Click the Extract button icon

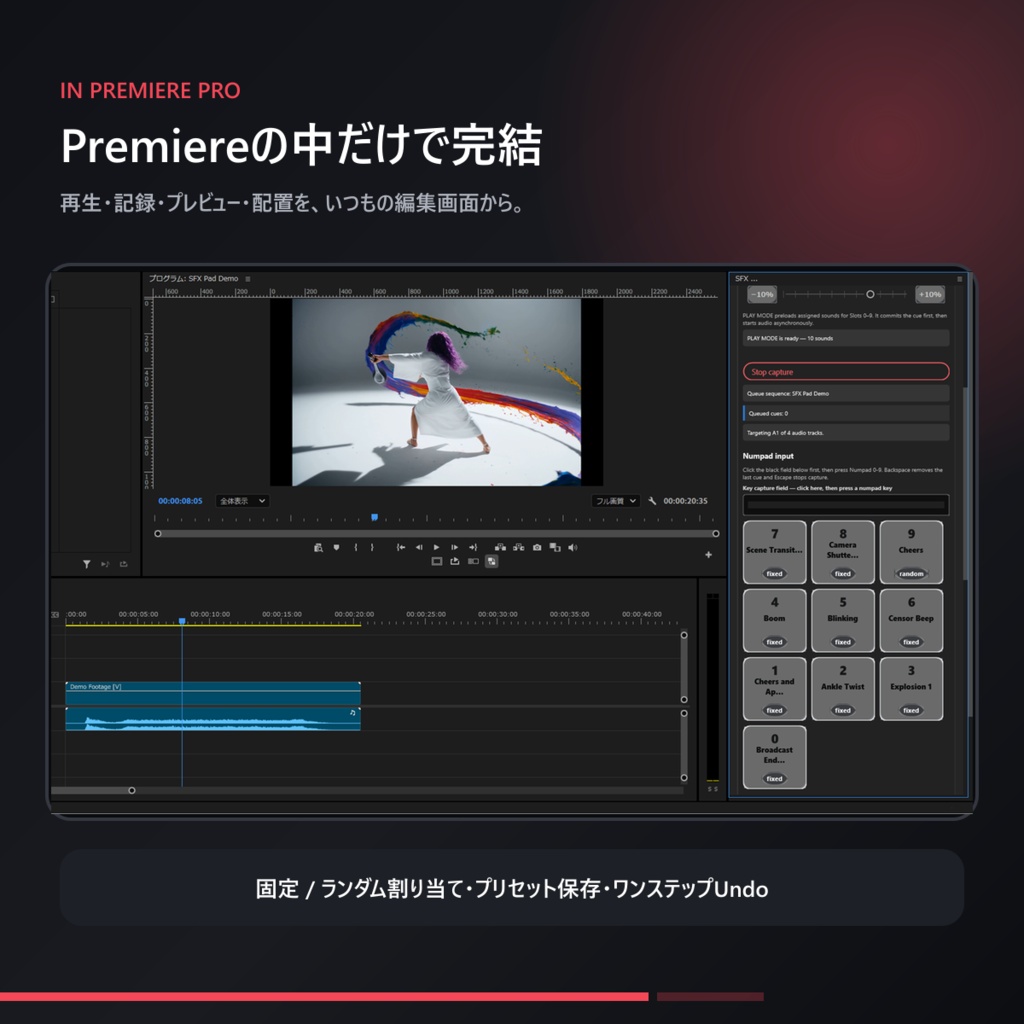(x=519, y=547)
